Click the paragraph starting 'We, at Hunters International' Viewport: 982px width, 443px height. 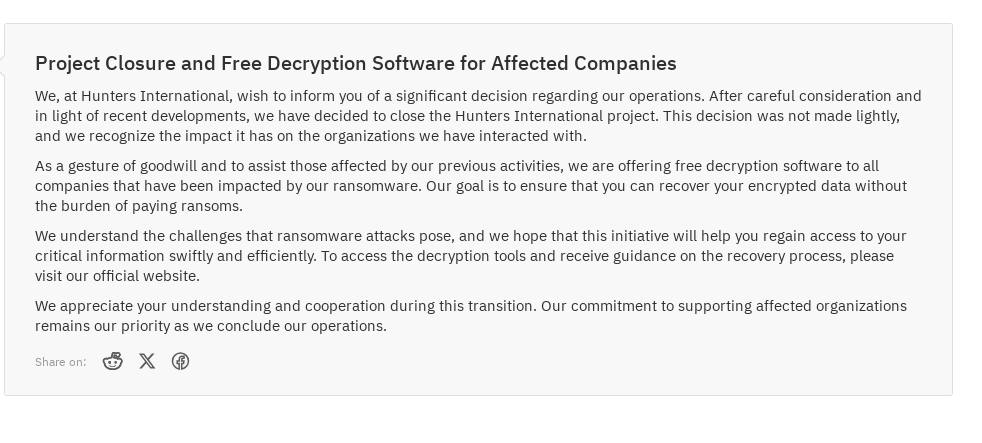(x=478, y=116)
